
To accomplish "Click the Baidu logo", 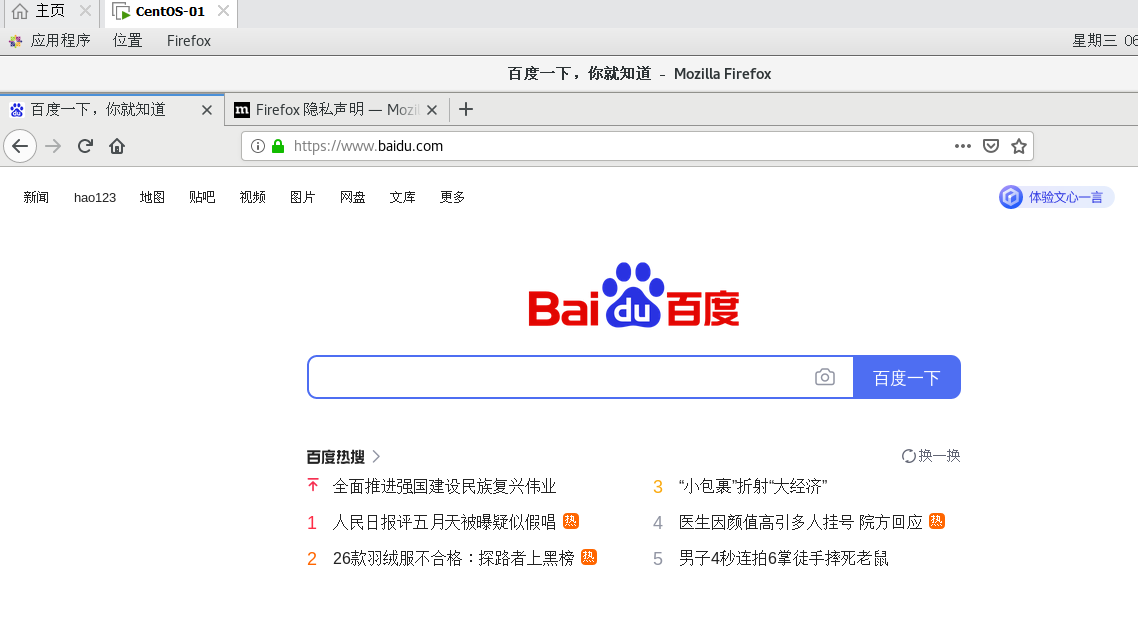I will [634, 295].
